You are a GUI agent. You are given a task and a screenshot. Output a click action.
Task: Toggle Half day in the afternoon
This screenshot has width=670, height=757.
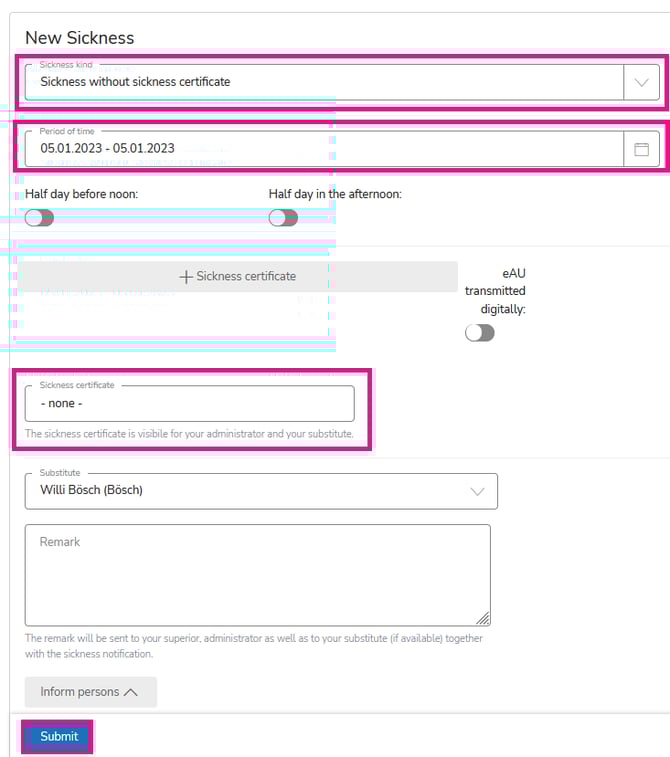click(283, 218)
